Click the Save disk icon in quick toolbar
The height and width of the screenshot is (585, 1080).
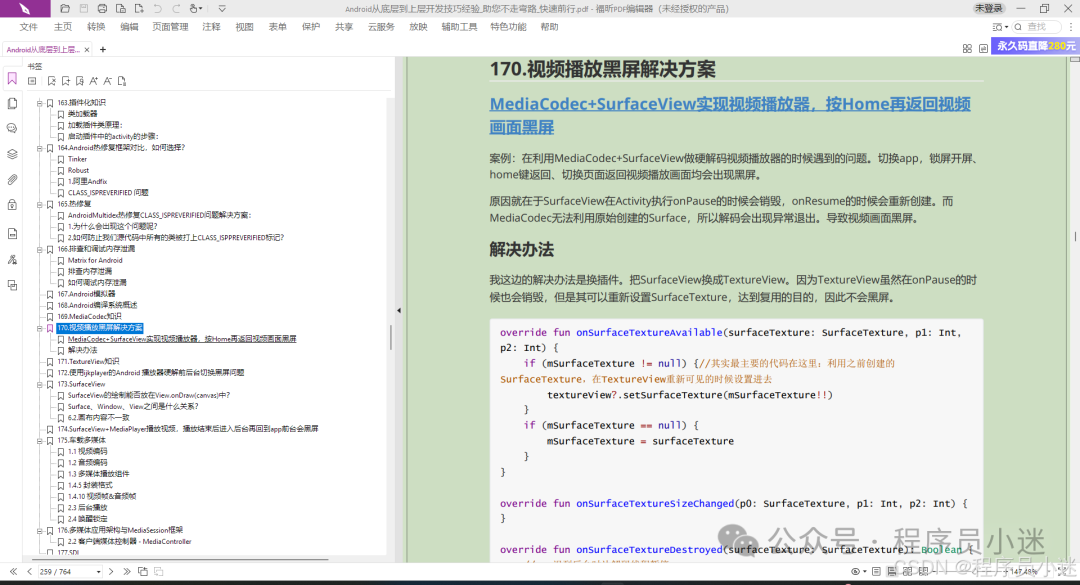(x=83, y=9)
